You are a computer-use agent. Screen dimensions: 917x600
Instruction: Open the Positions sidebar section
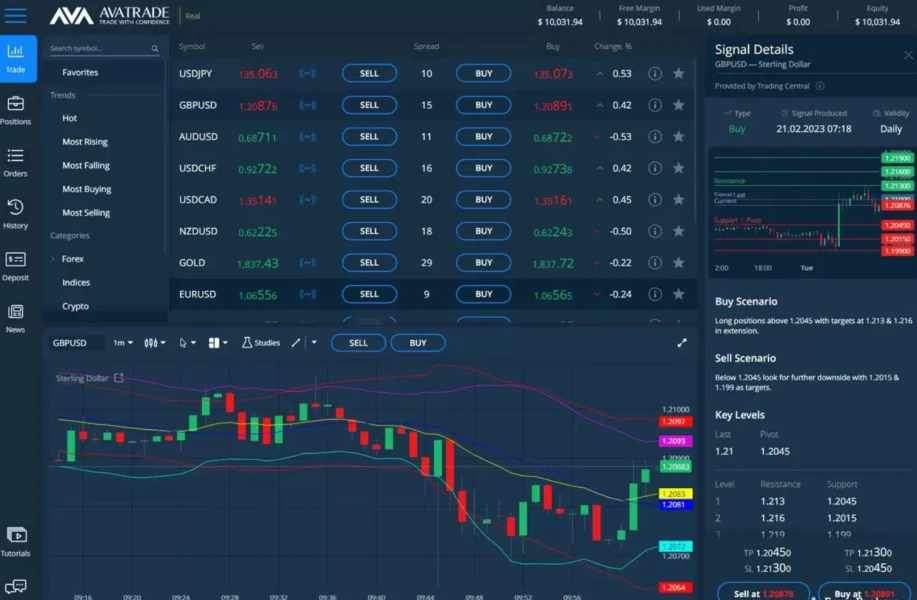tap(15, 111)
